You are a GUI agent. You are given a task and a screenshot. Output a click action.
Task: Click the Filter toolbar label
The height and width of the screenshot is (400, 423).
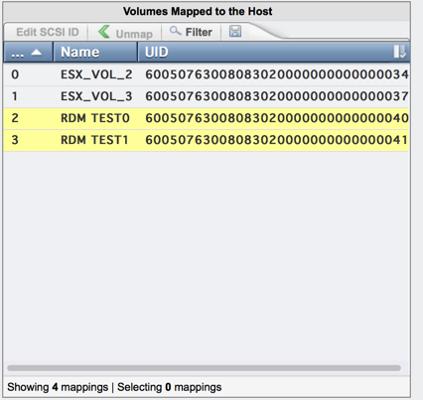[199, 32]
